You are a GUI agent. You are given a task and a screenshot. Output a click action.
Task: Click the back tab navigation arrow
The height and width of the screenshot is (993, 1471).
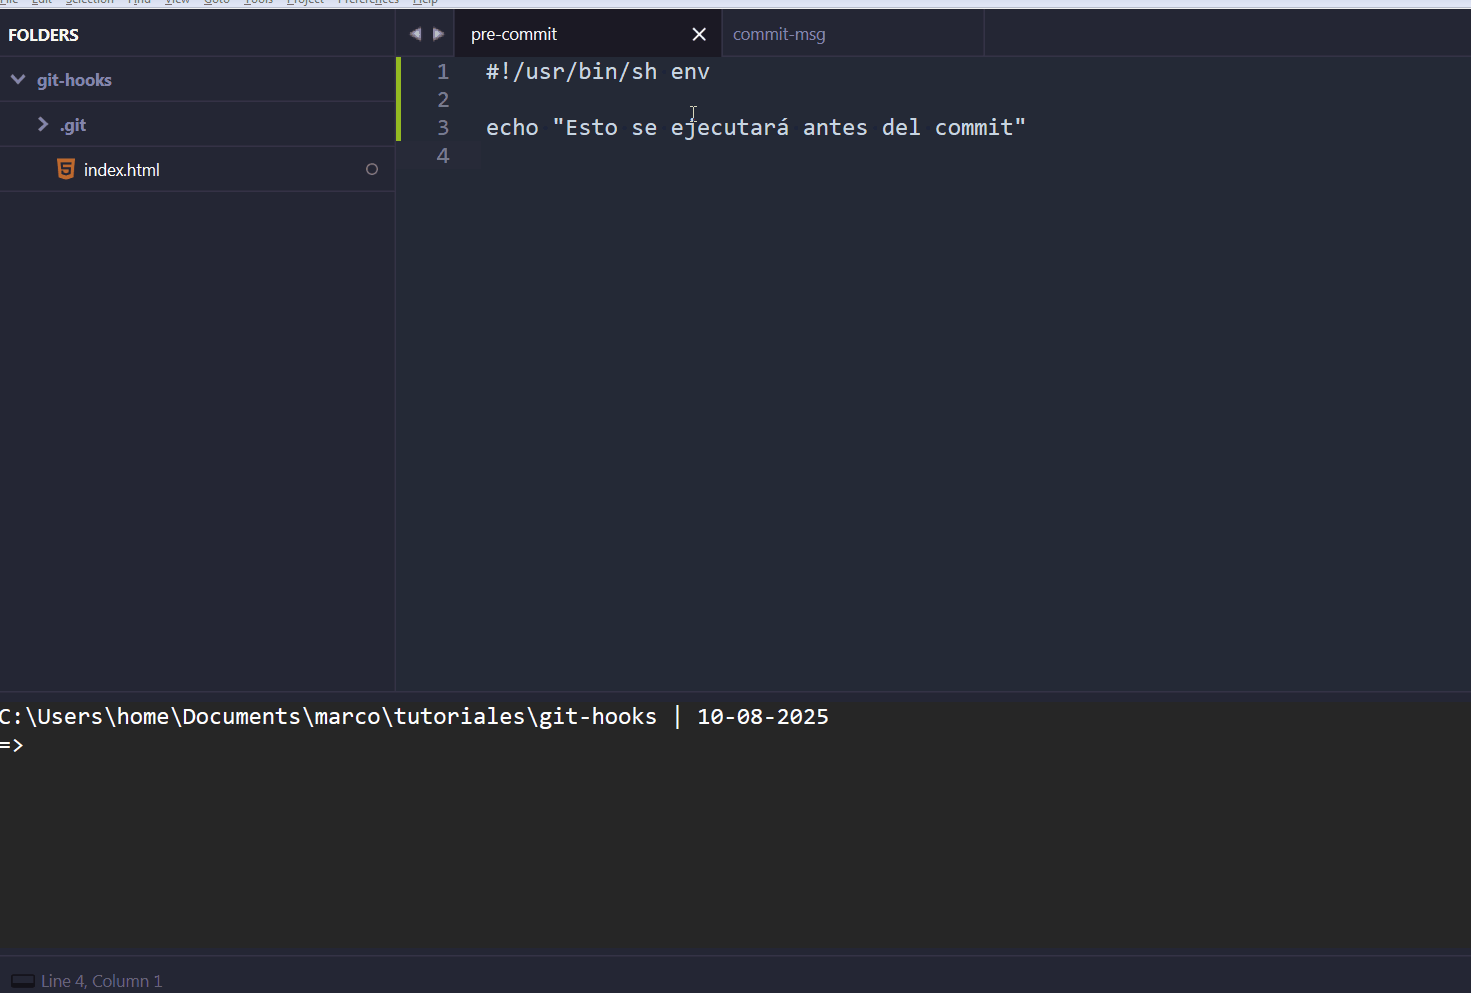pos(415,34)
